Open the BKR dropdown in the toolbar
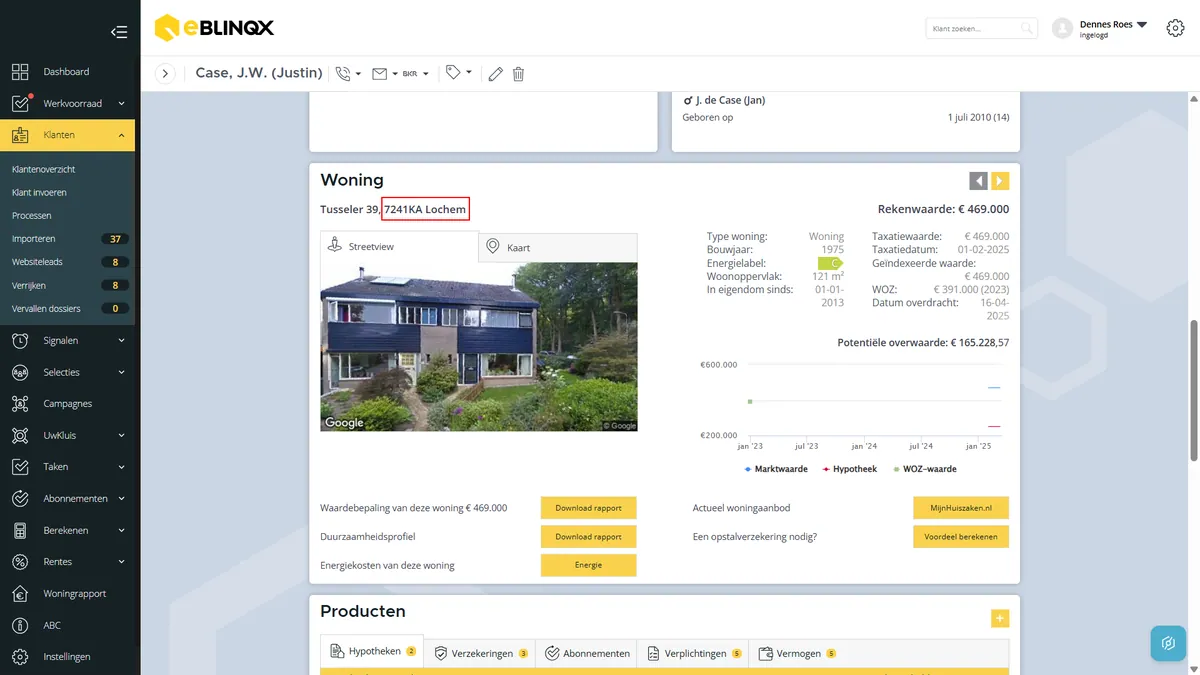This screenshot has width=1200, height=675. (x=415, y=73)
